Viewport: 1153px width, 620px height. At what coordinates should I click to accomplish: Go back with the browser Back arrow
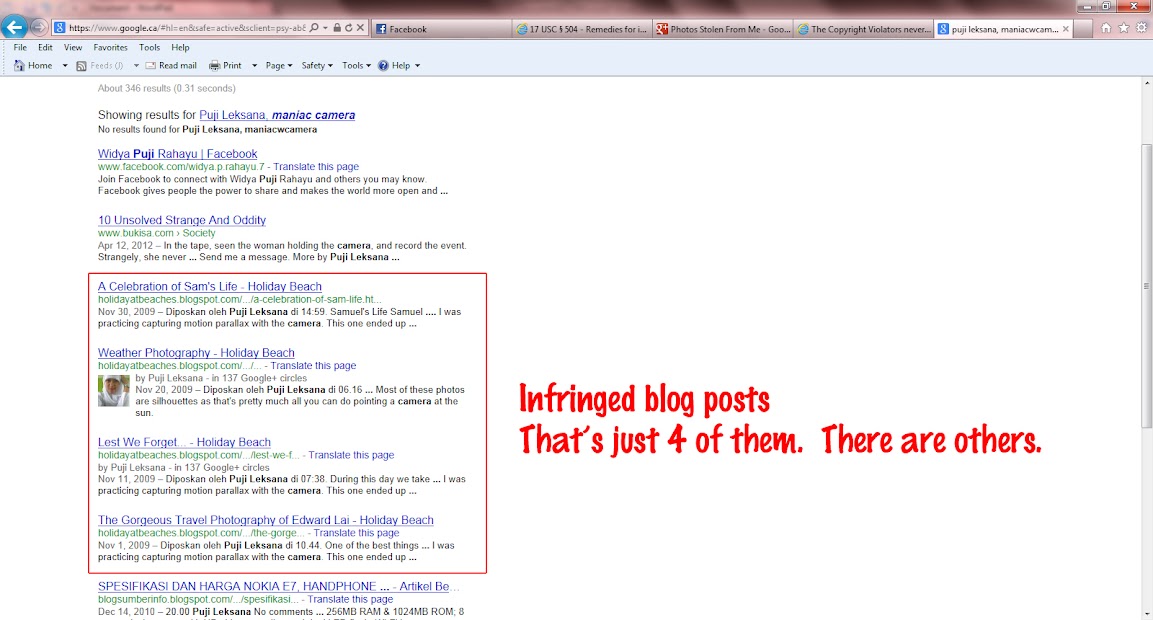coord(14,27)
